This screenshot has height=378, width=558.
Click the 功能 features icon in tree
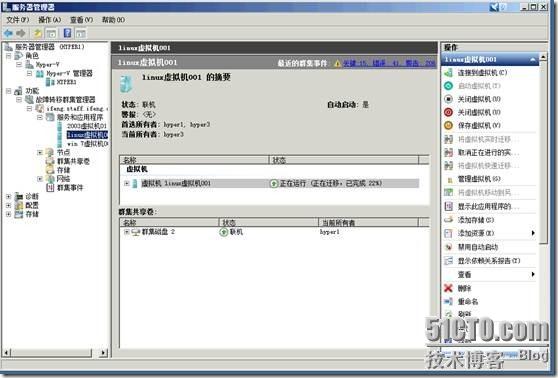(19, 91)
